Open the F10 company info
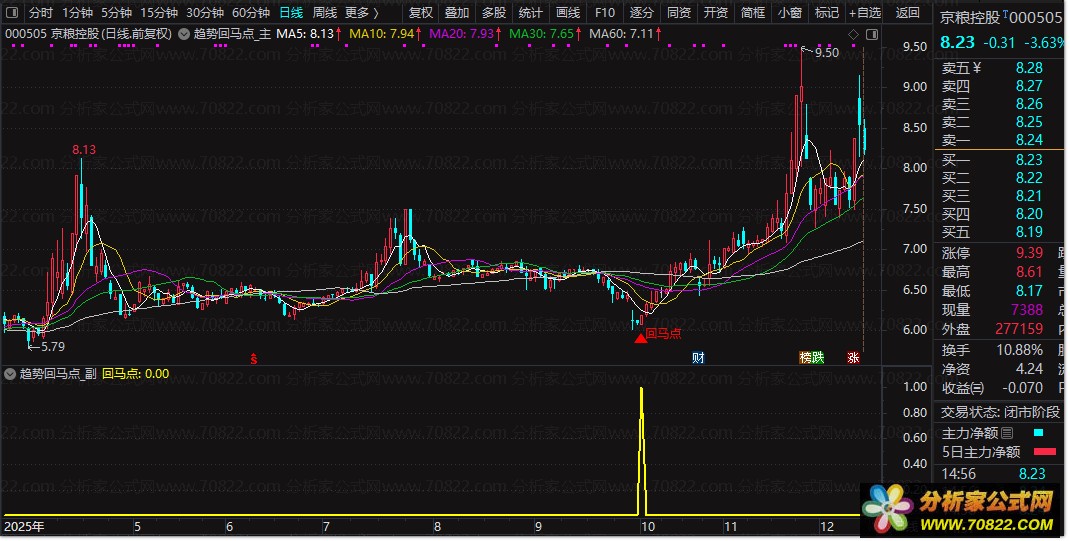 pos(605,13)
